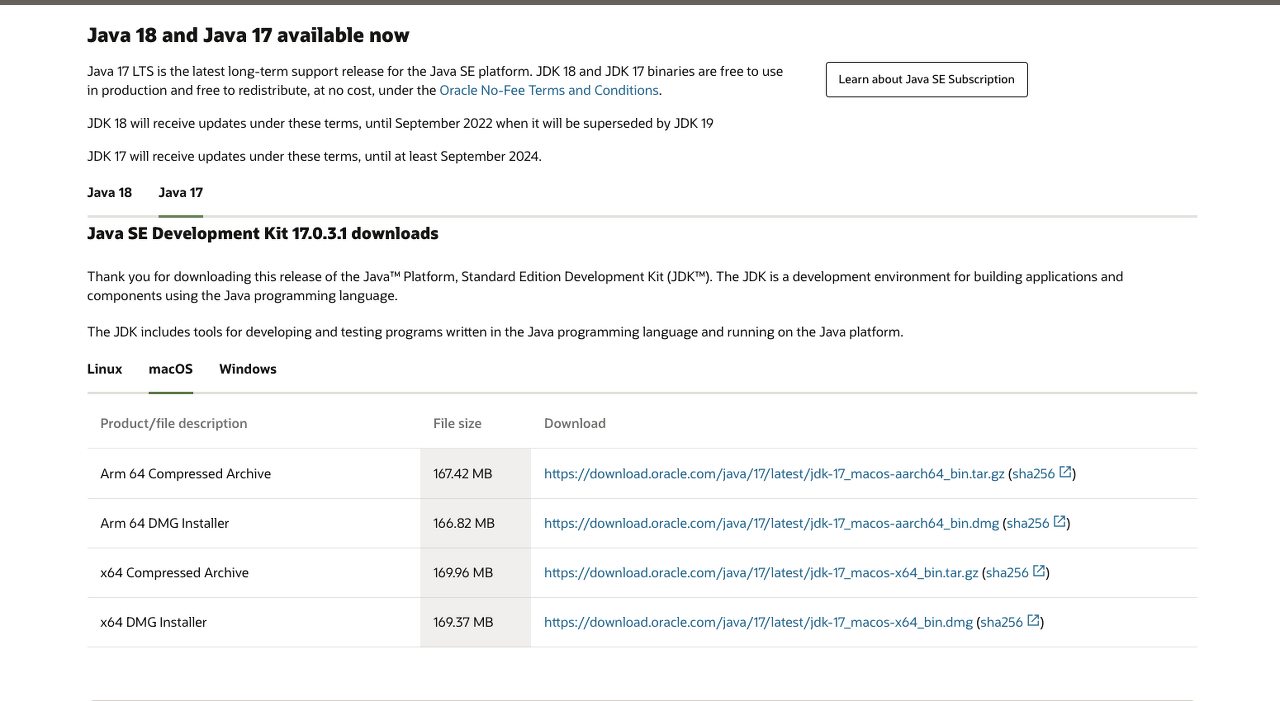Click the 169.96 MB file size cell

coord(475,573)
